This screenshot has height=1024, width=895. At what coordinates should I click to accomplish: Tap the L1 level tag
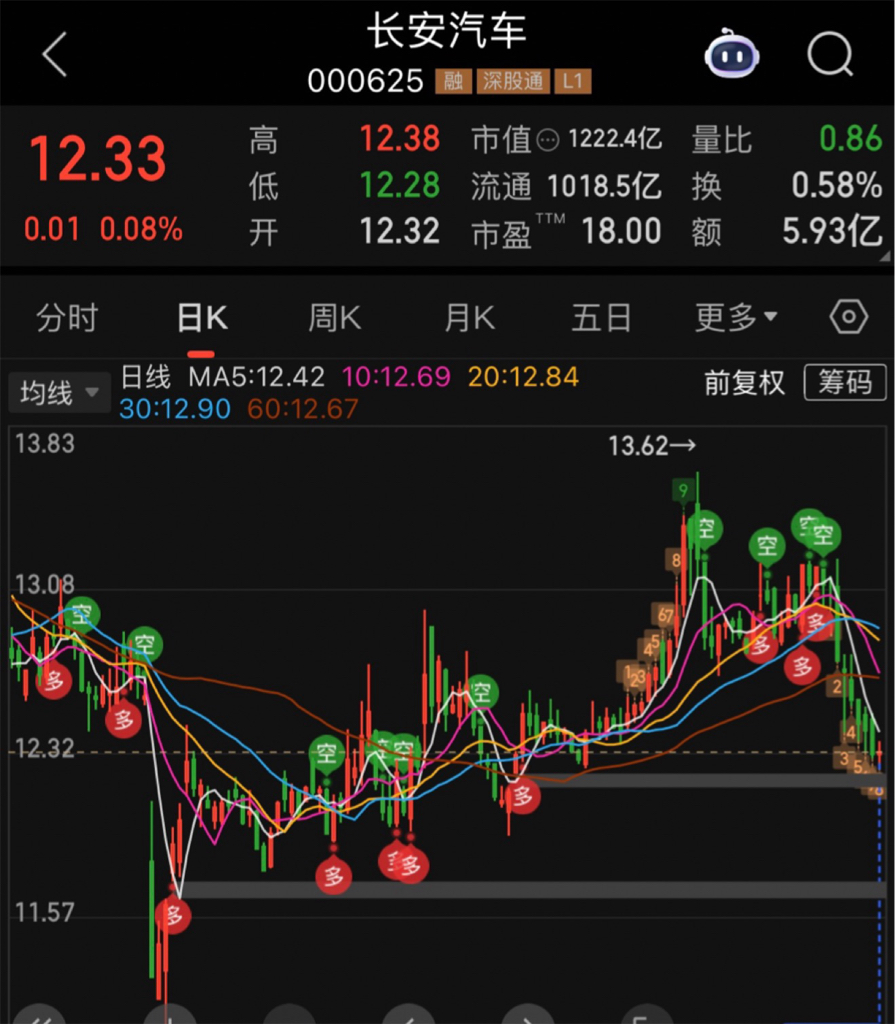click(x=573, y=81)
